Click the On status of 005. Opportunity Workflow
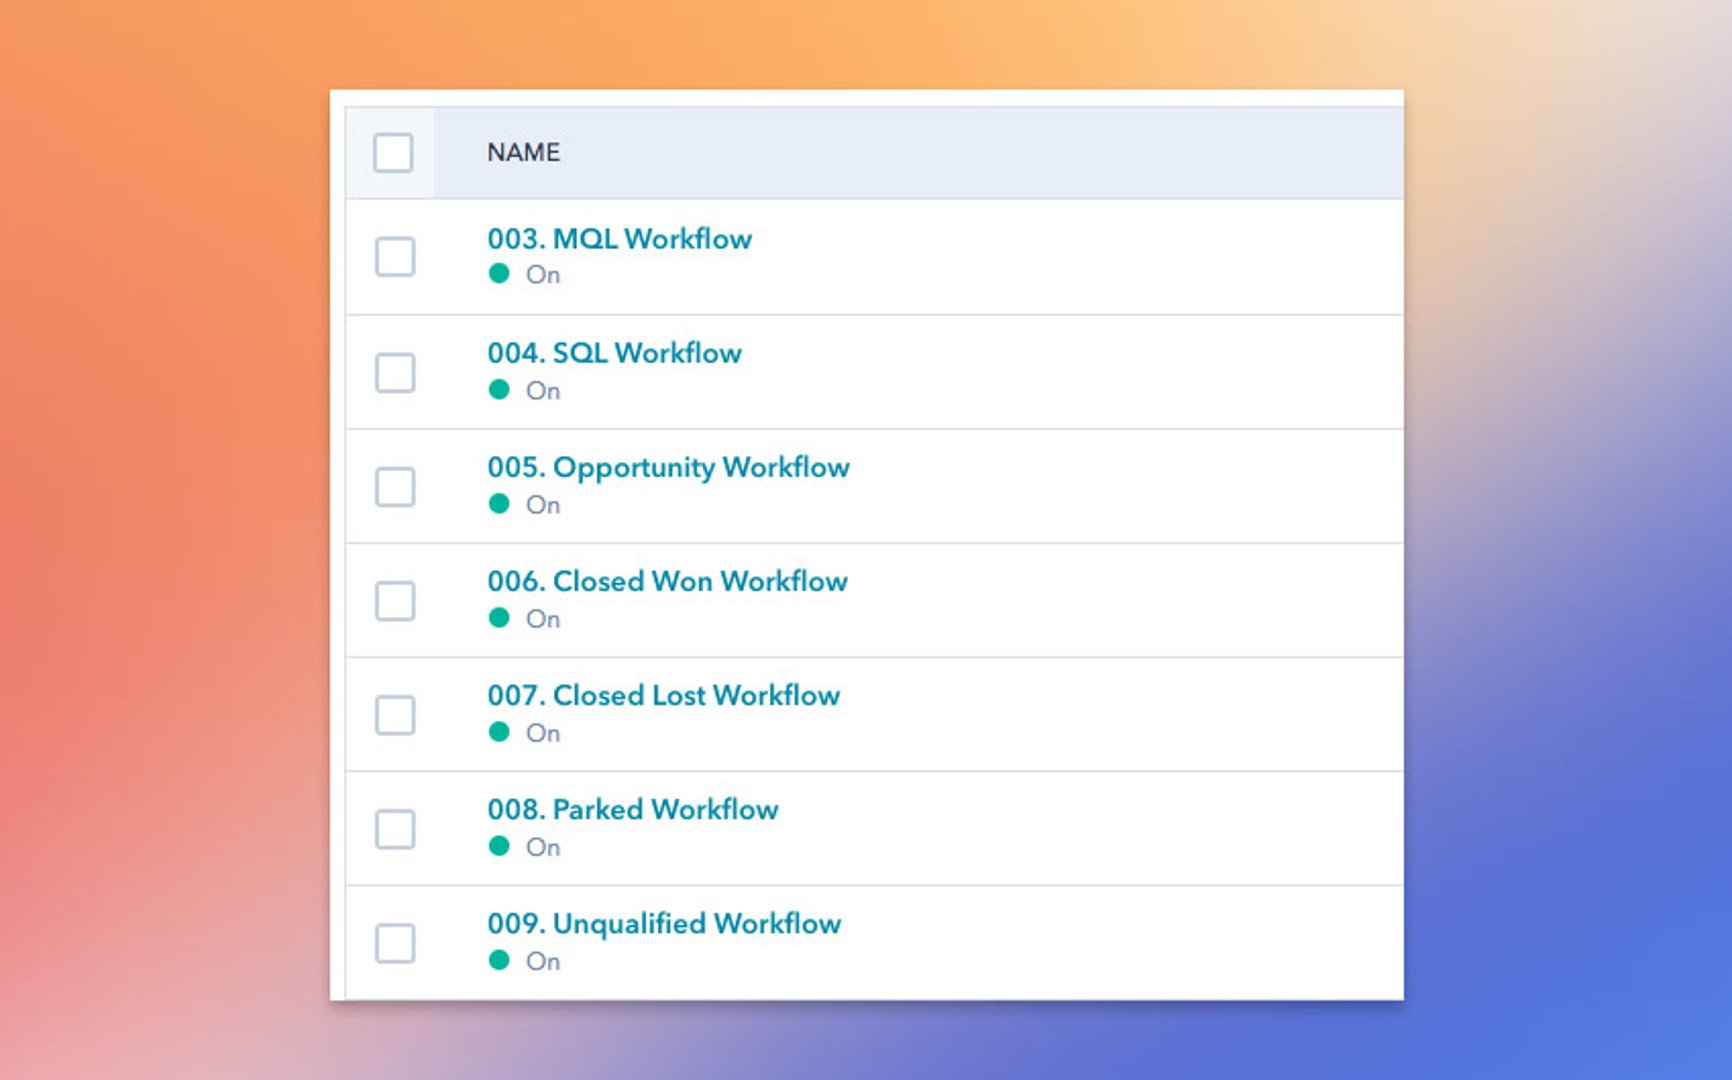 [544, 505]
